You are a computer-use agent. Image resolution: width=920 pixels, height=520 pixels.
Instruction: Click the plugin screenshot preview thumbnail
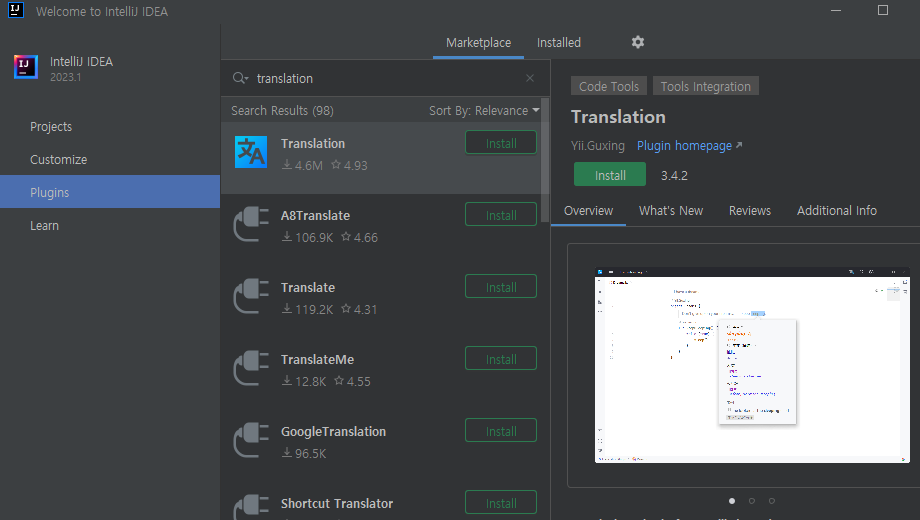click(752, 365)
